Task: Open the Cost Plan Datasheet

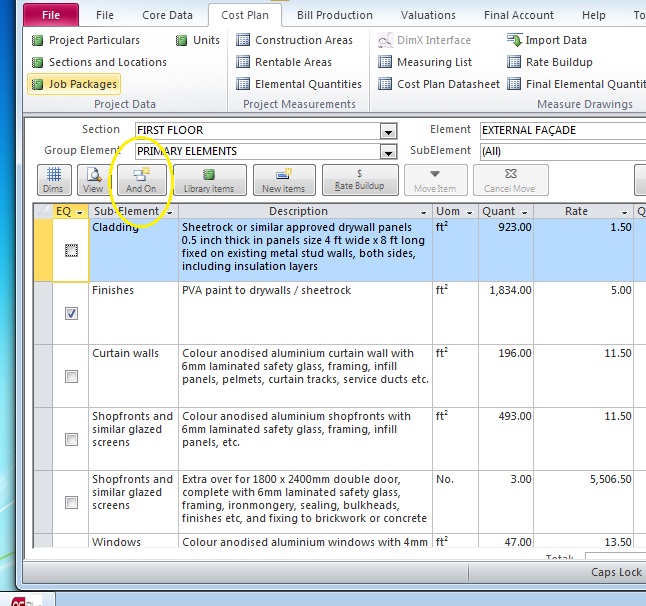Action: click(x=439, y=84)
